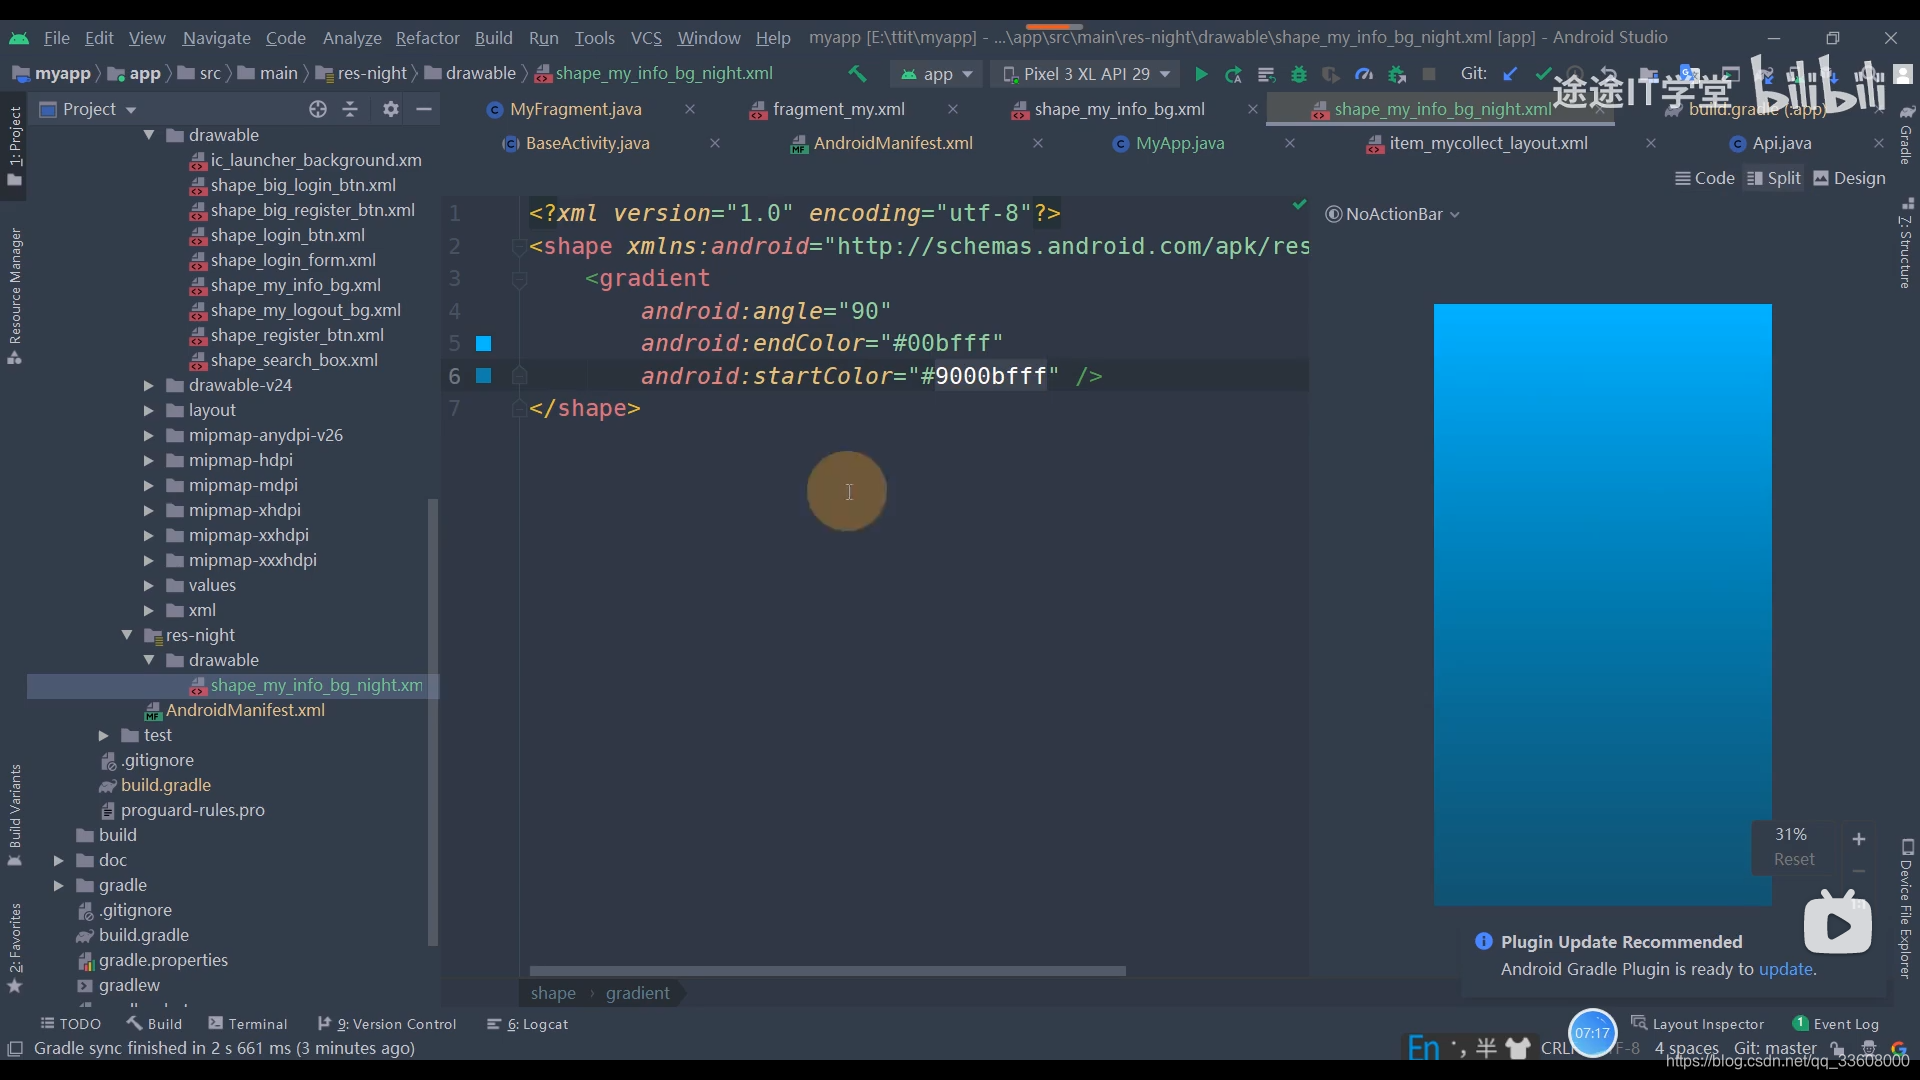The width and height of the screenshot is (1920, 1080).
Task: Open the VCS menu
Action: point(646,38)
